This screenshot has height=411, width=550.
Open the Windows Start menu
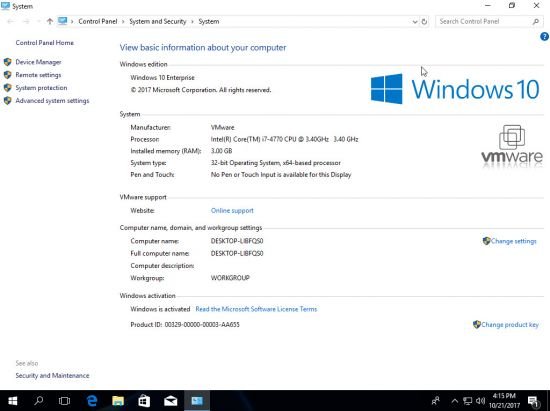click(13, 401)
